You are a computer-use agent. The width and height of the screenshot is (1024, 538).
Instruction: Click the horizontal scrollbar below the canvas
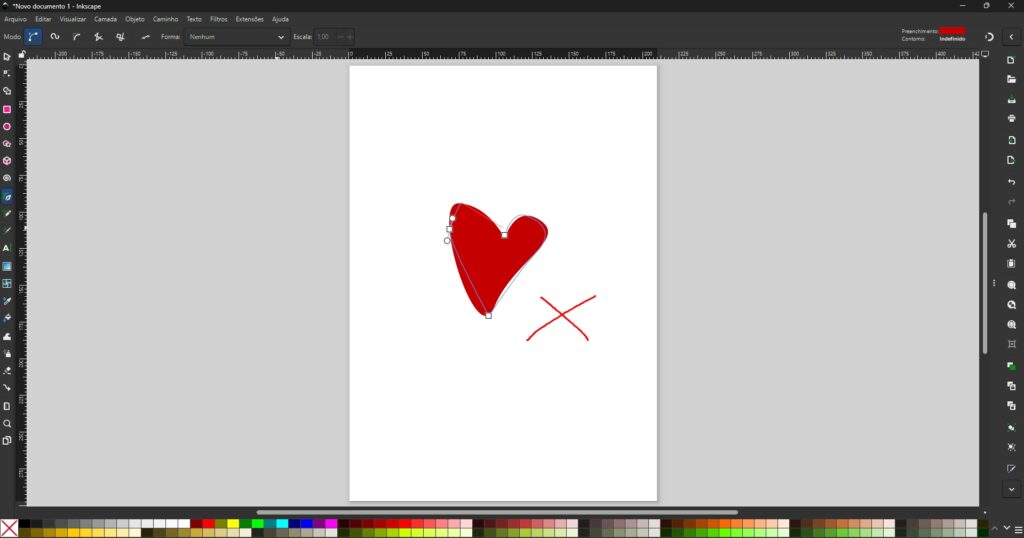point(496,513)
